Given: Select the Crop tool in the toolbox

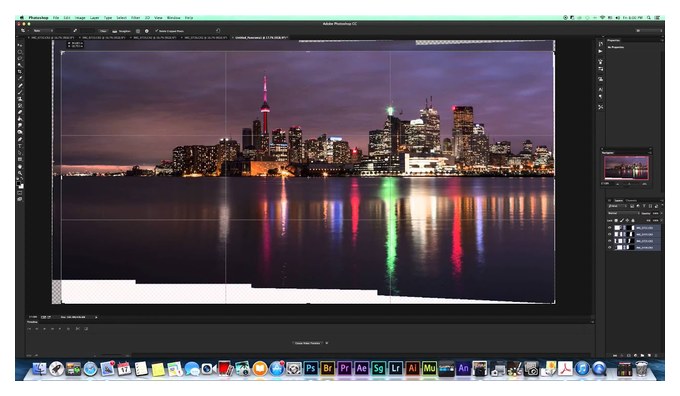Looking at the screenshot, I should [20, 72].
